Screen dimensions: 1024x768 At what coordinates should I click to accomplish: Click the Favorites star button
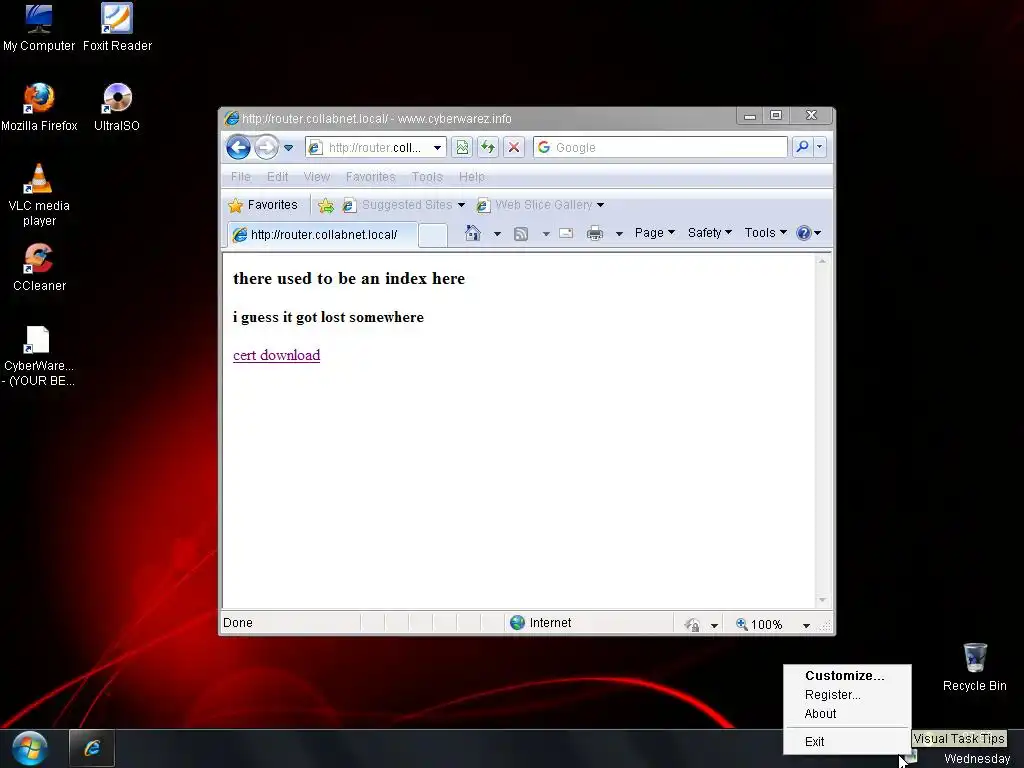click(263, 205)
